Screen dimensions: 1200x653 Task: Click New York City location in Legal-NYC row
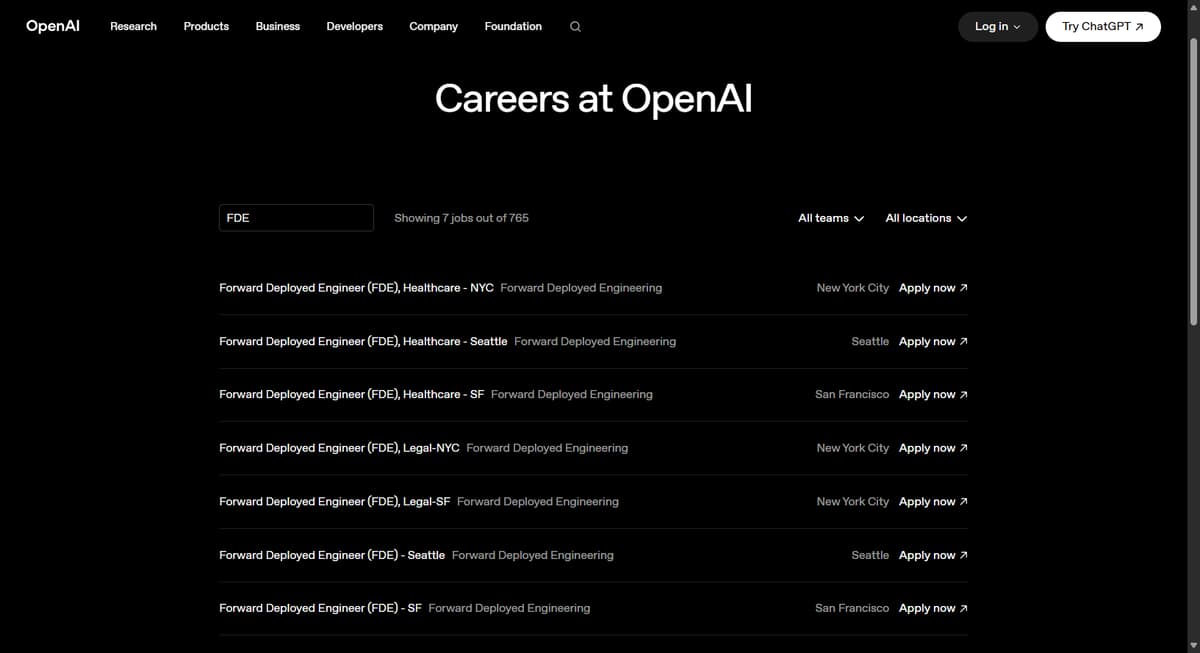click(853, 448)
